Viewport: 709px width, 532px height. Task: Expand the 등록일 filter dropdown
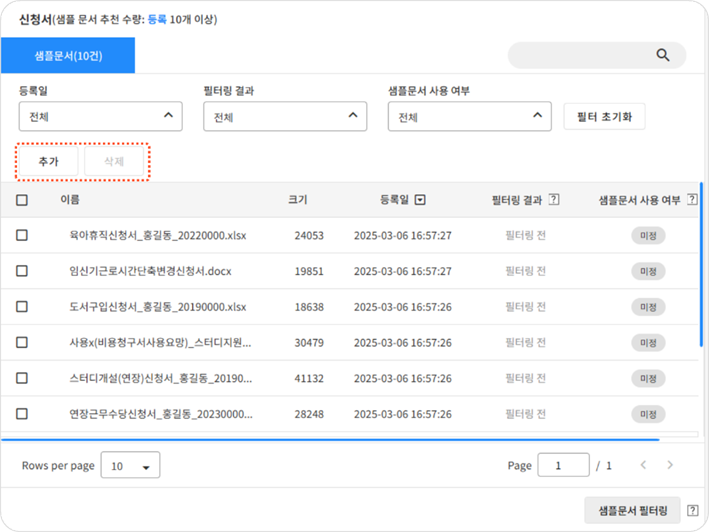tap(100, 117)
